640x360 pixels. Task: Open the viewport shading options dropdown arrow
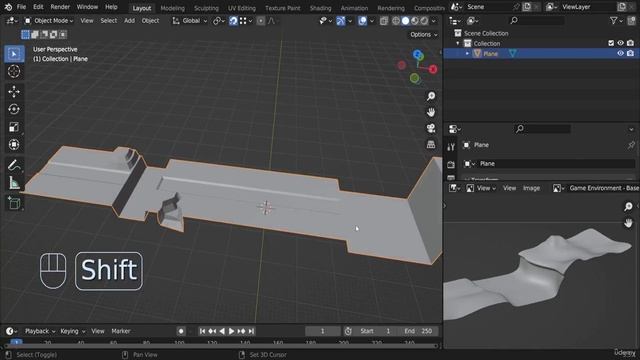click(x=434, y=21)
